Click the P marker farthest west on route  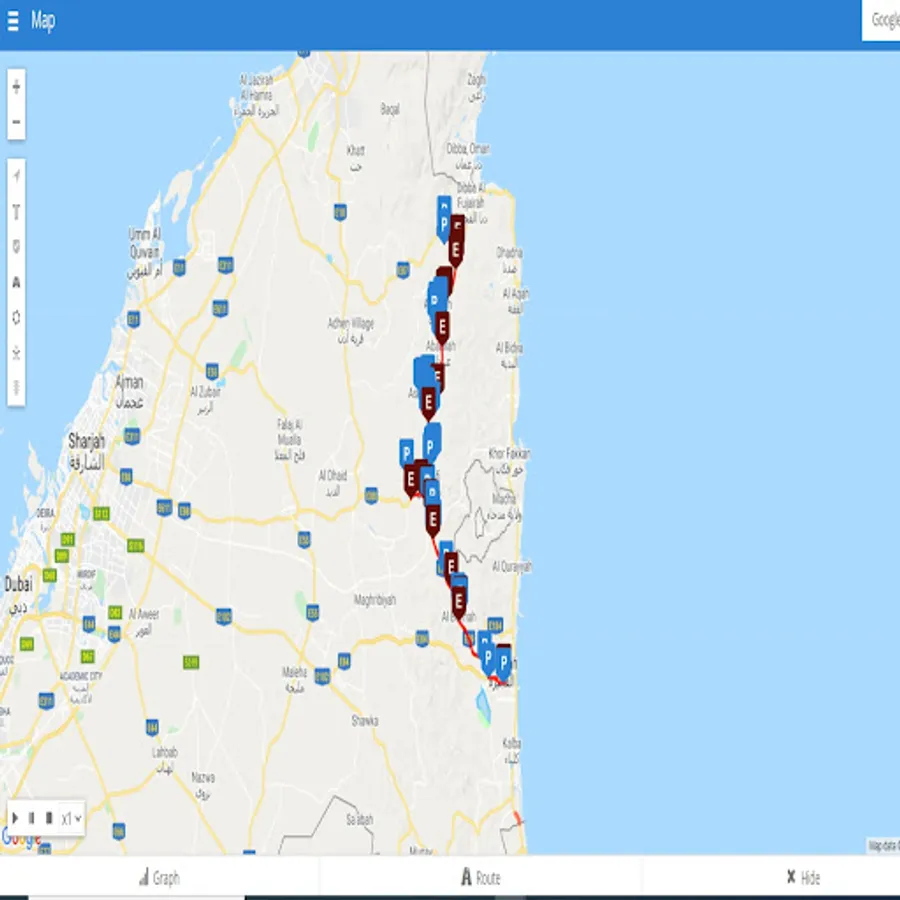pos(406,453)
